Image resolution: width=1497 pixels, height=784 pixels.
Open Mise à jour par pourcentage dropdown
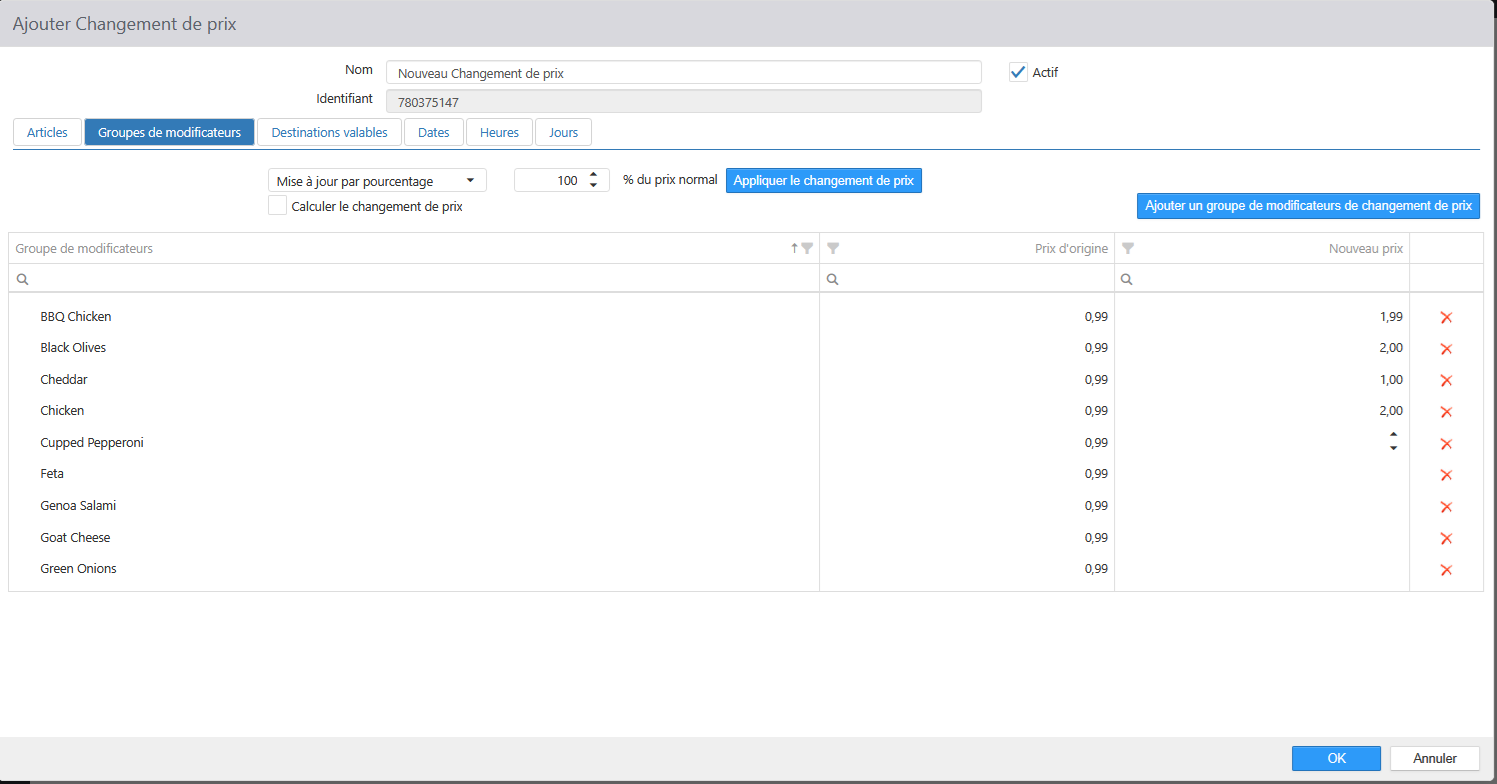(377, 181)
